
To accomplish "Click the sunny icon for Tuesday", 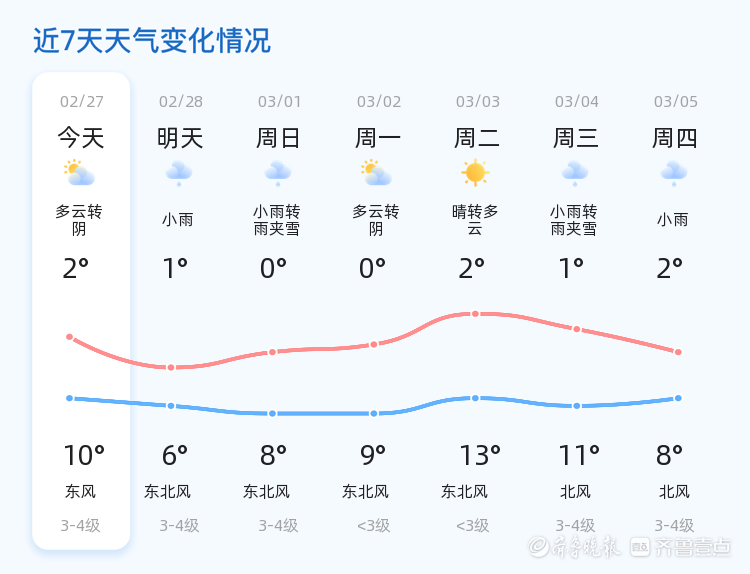I will pyautogui.click(x=475, y=173).
